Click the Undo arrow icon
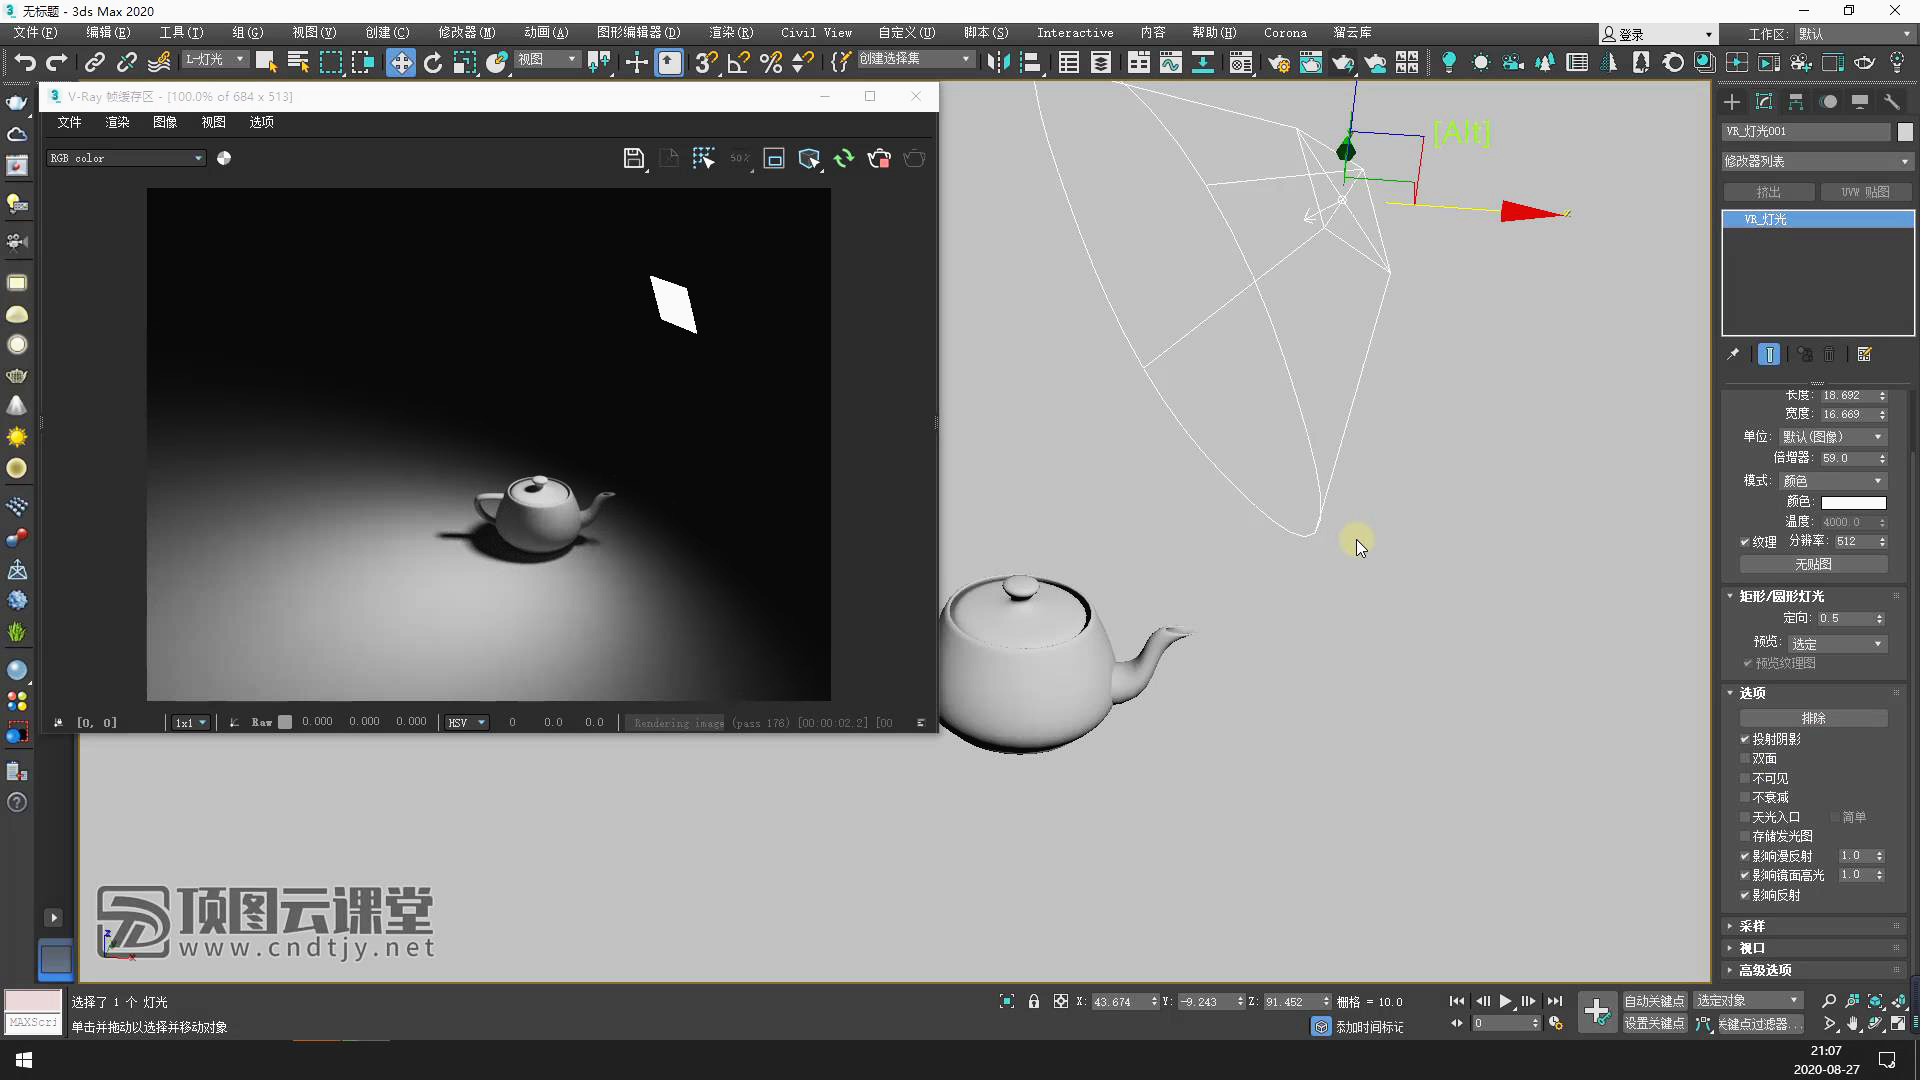The image size is (1920, 1080). (x=24, y=62)
